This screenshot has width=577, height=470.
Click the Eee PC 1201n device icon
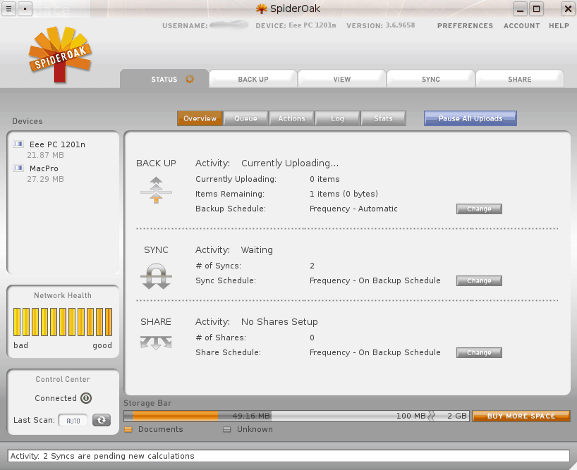(x=19, y=144)
